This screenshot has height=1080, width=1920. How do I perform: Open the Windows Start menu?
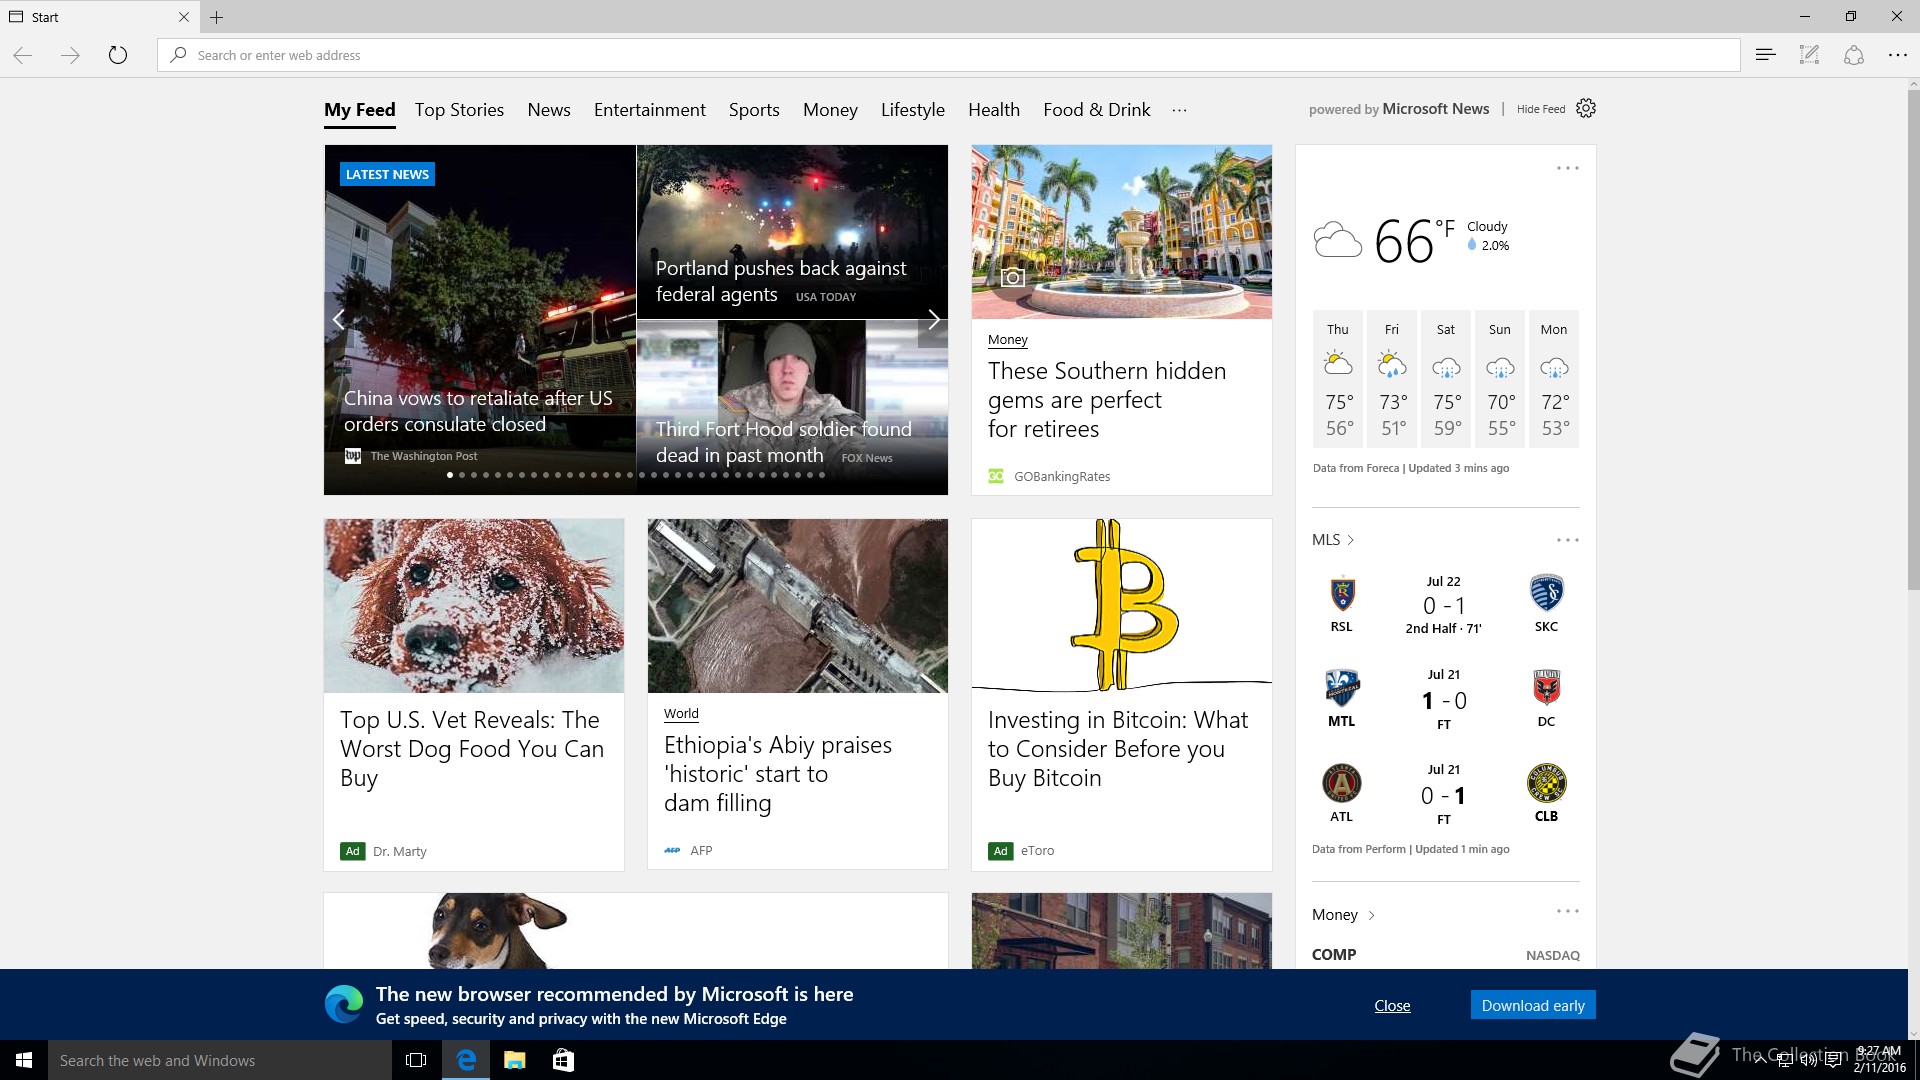(x=24, y=1060)
